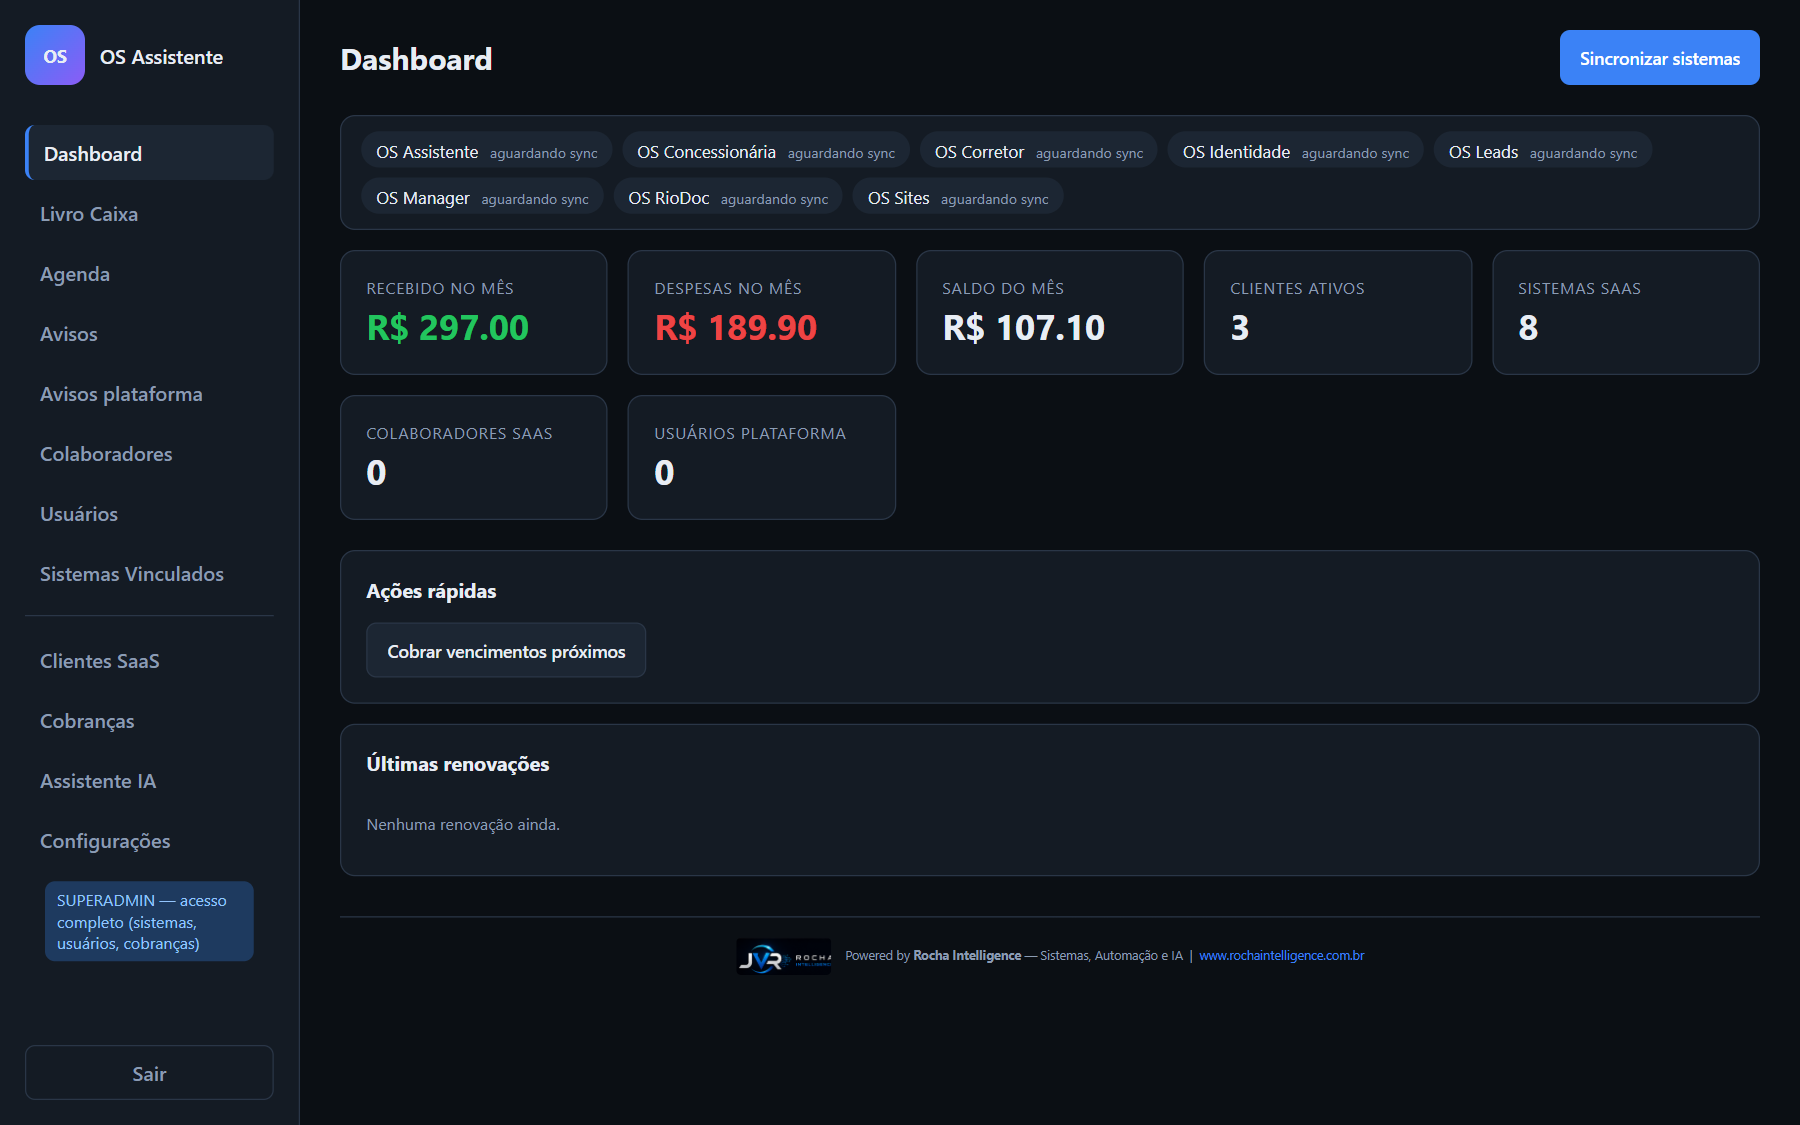Open the www.rochaintelligence.com.br link
This screenshot has height=1125, width=1800.
[x=1281, y=956]
